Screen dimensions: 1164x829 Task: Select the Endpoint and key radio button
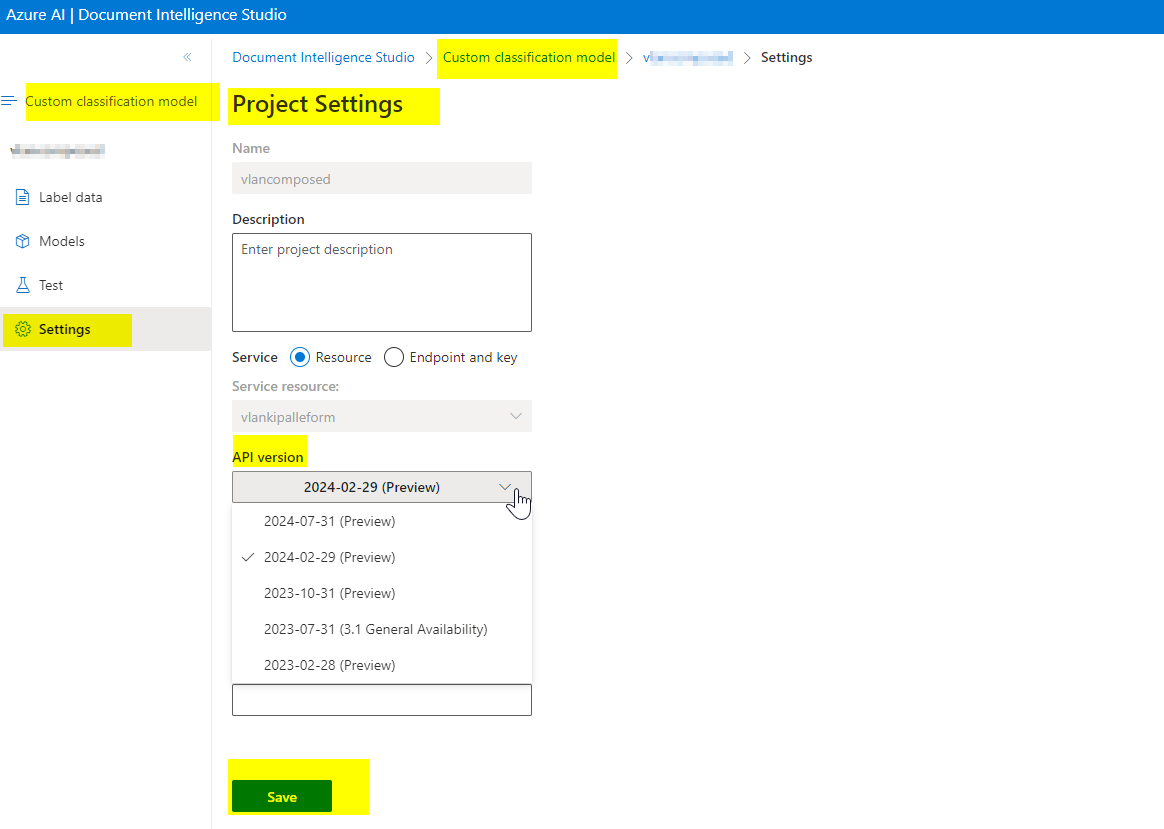tap(393, 358)
